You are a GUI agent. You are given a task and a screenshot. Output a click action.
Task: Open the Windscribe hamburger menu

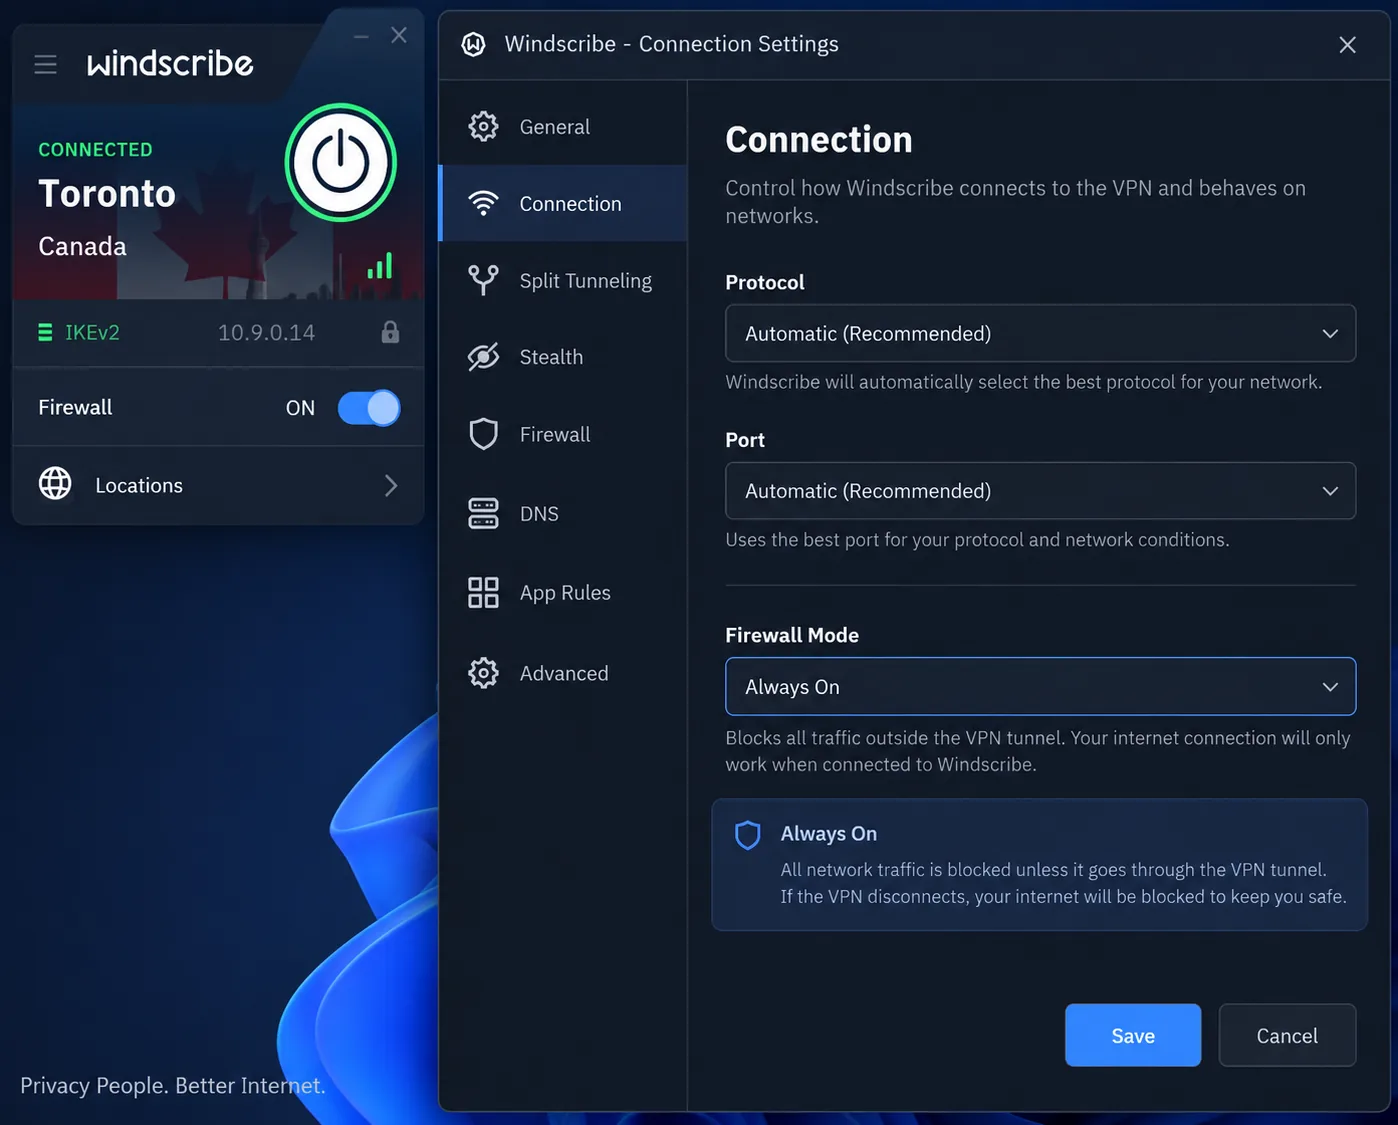(x=45, y=65)
